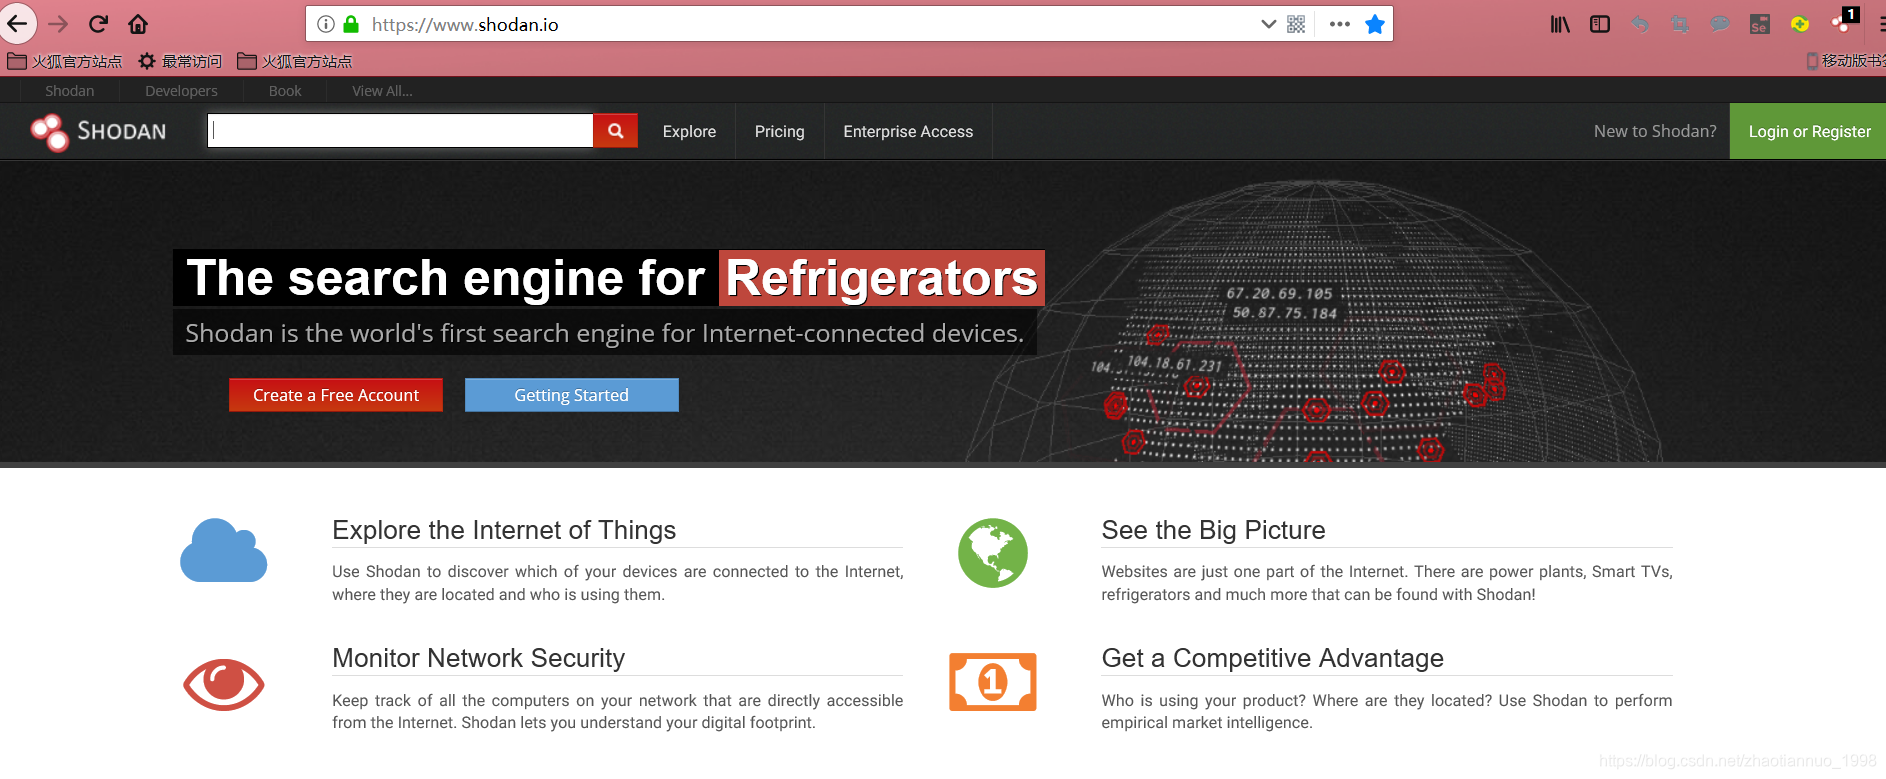
Task: Click the undo arrow toolbar icon
Action: click(1640, 24)
